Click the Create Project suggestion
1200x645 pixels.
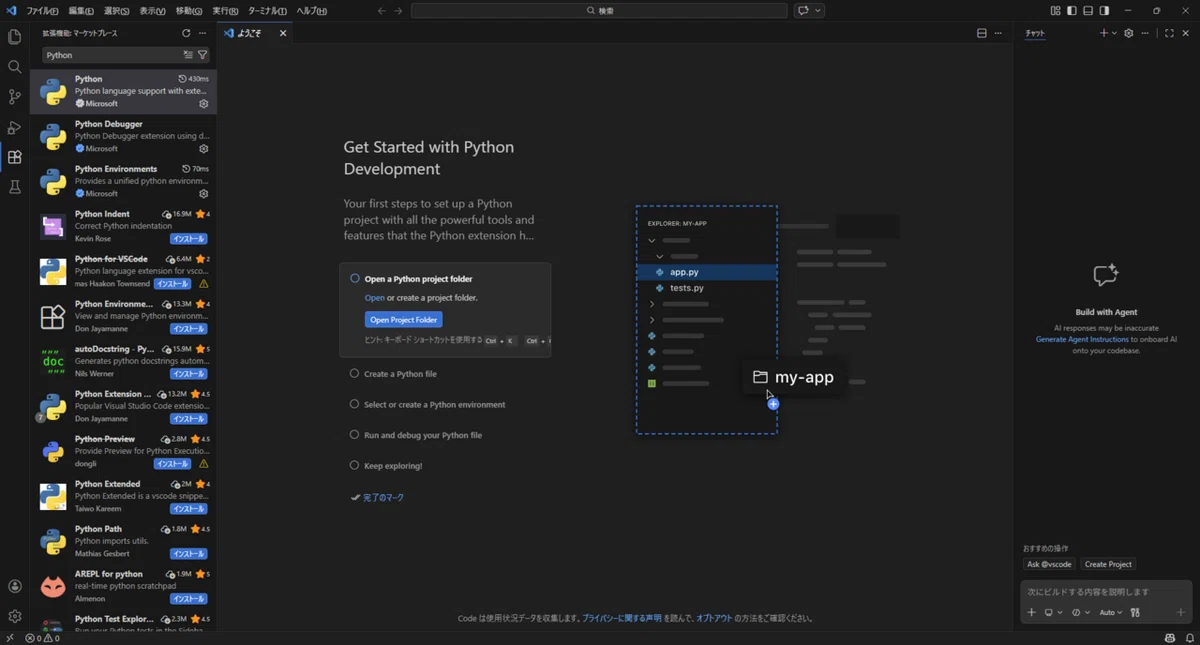pyautogui.click(x=1108, y=564)
